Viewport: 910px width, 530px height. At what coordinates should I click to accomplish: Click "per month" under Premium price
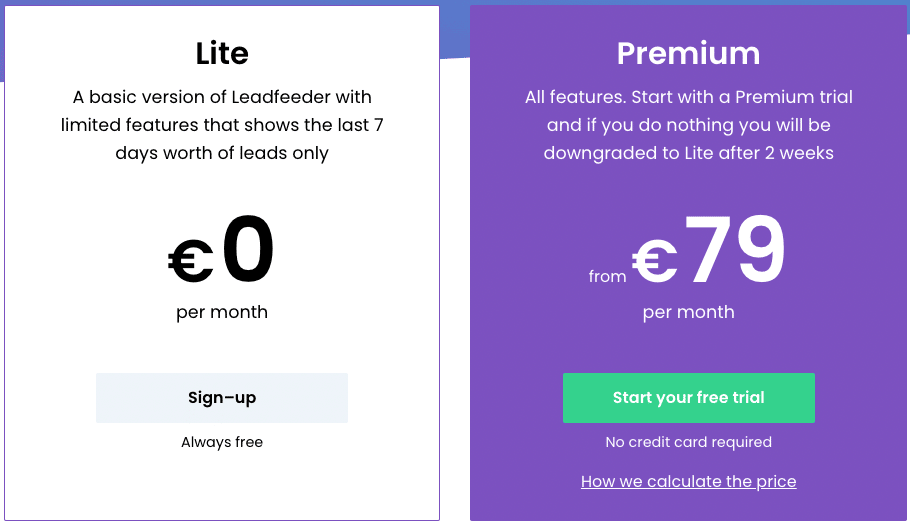coord(688,312)
